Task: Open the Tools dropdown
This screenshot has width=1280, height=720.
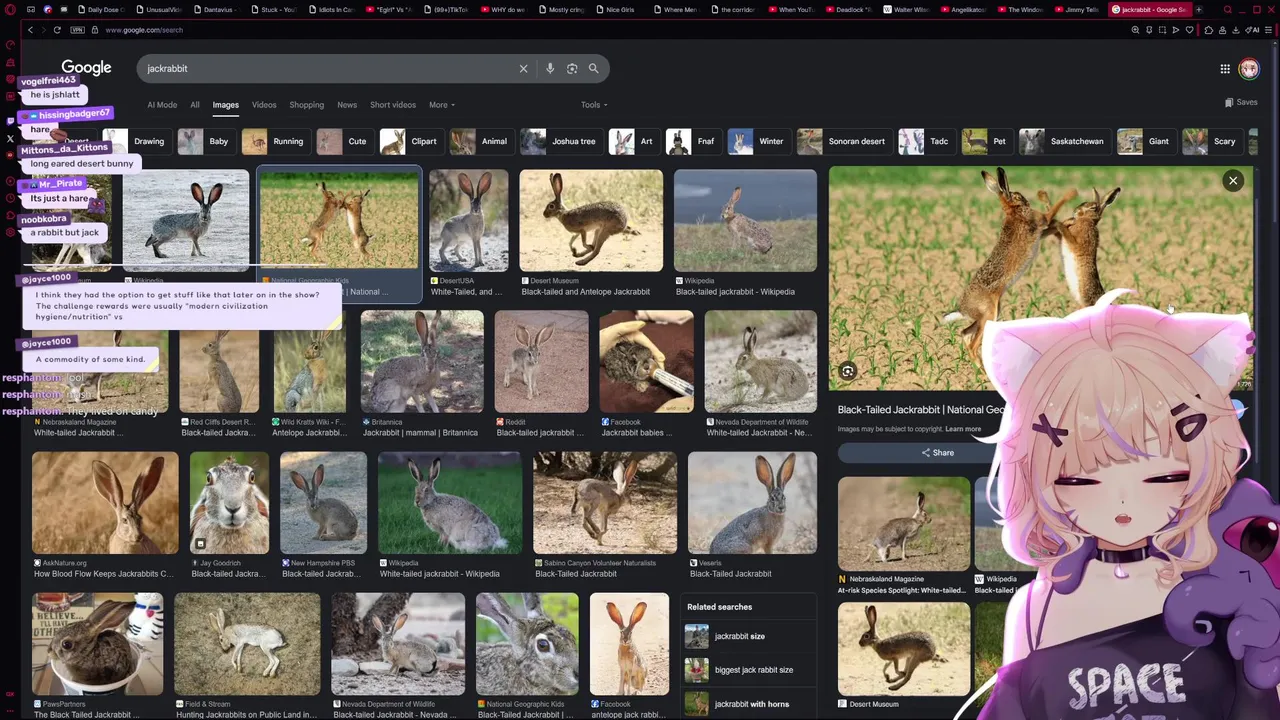Action: coord(594,105)
